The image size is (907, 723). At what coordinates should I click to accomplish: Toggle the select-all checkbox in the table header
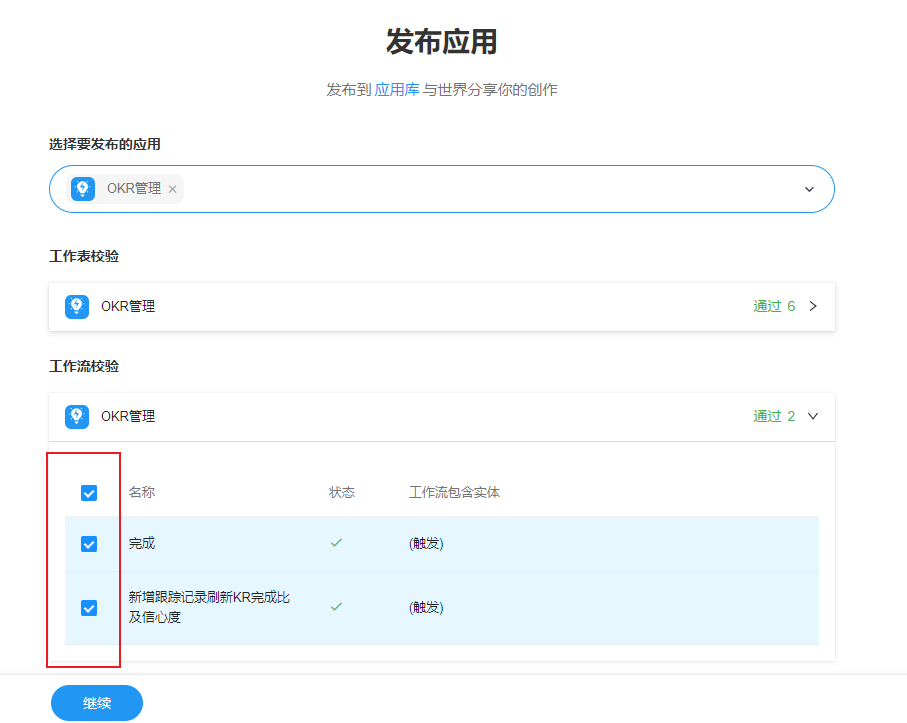click(89, 493)
